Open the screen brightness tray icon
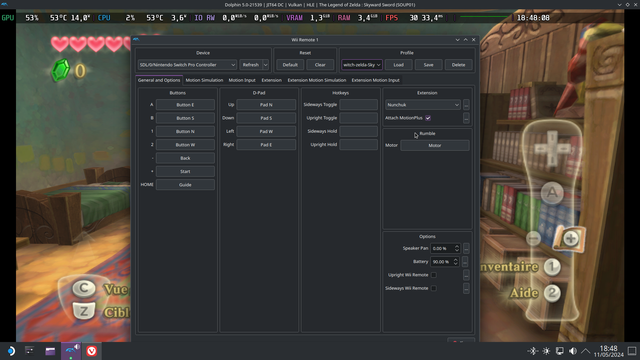The image size is (640, 360). tap(546, 351)
